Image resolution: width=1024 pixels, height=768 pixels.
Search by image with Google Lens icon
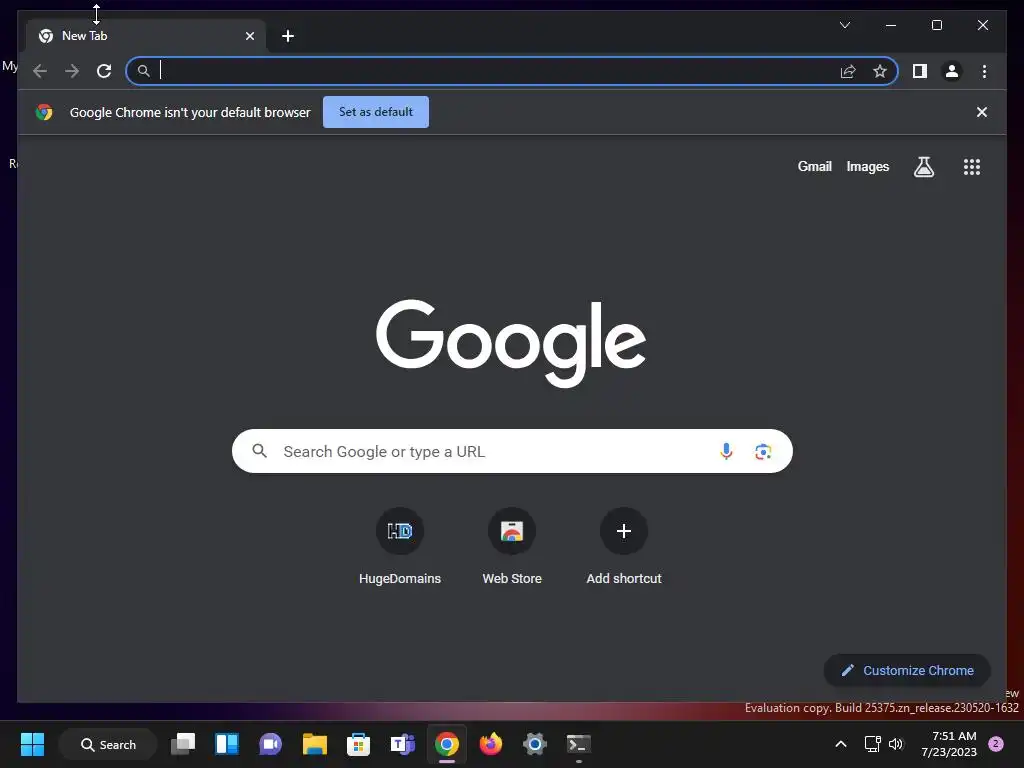pyautogui.click(x=763, y=451)
